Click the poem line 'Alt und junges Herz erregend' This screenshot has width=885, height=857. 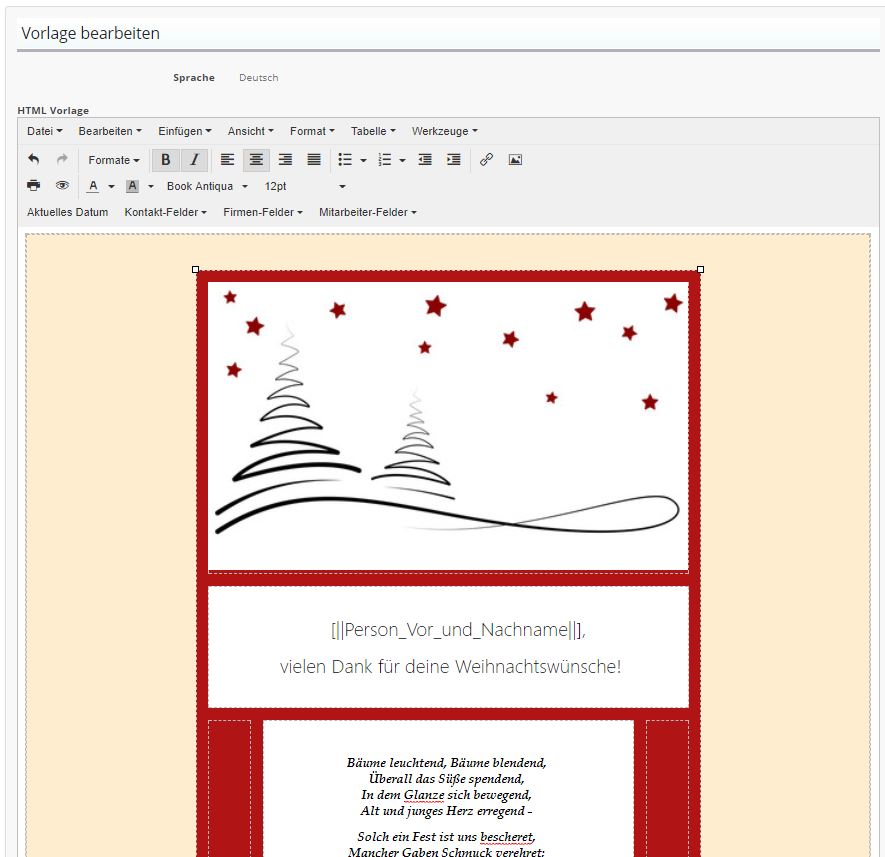443,811
